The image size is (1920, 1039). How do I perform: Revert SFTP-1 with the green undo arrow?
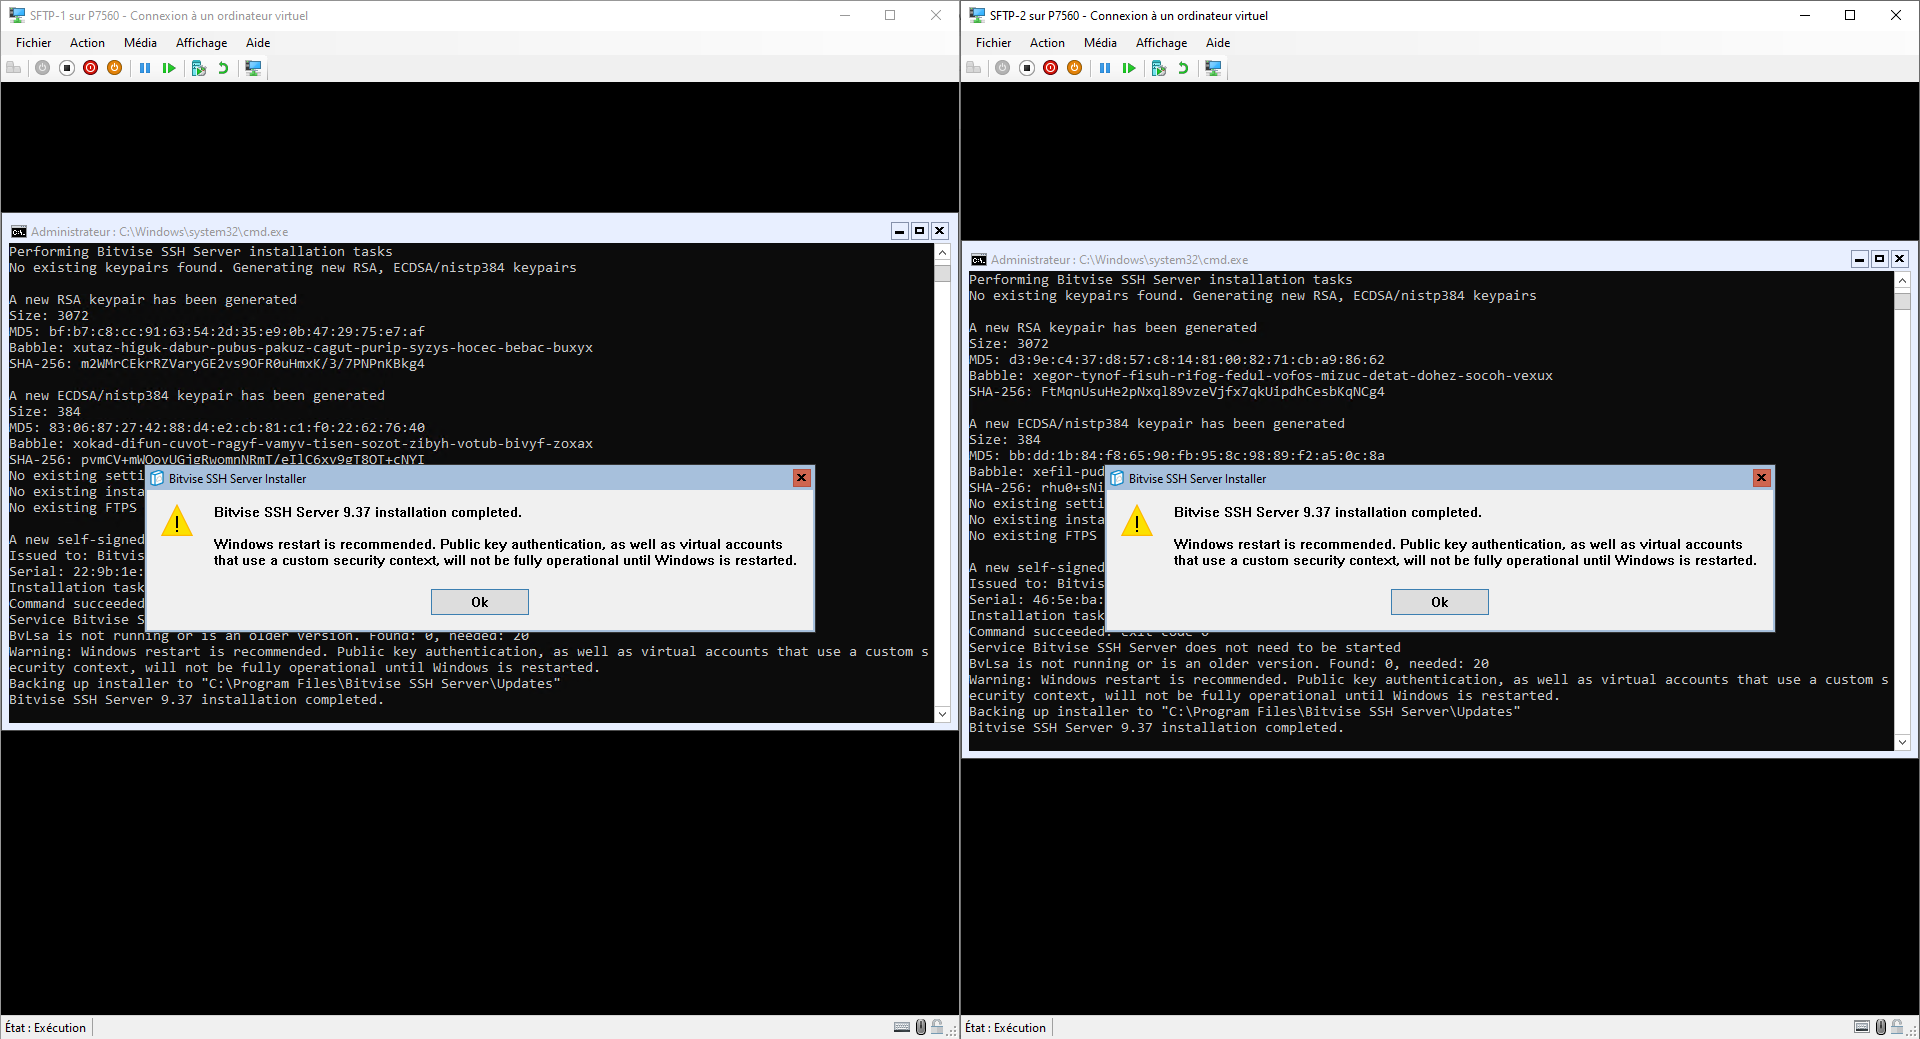[x=223, y=68]
